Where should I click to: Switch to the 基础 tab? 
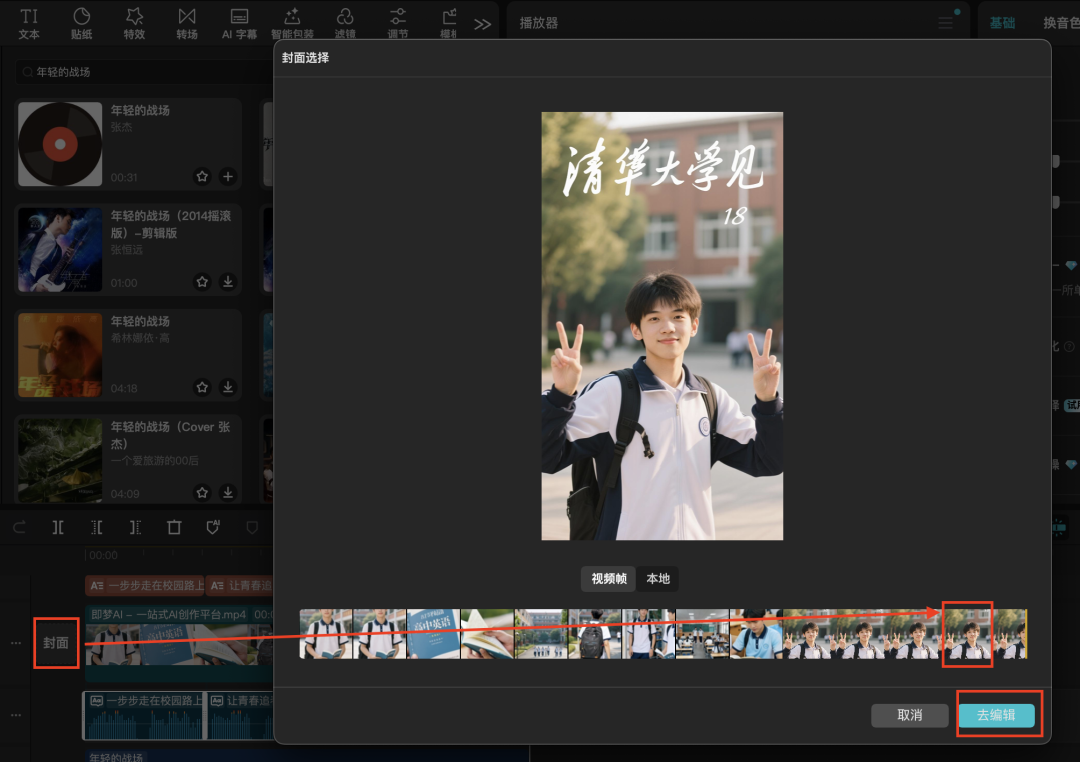pos(1002,21)
